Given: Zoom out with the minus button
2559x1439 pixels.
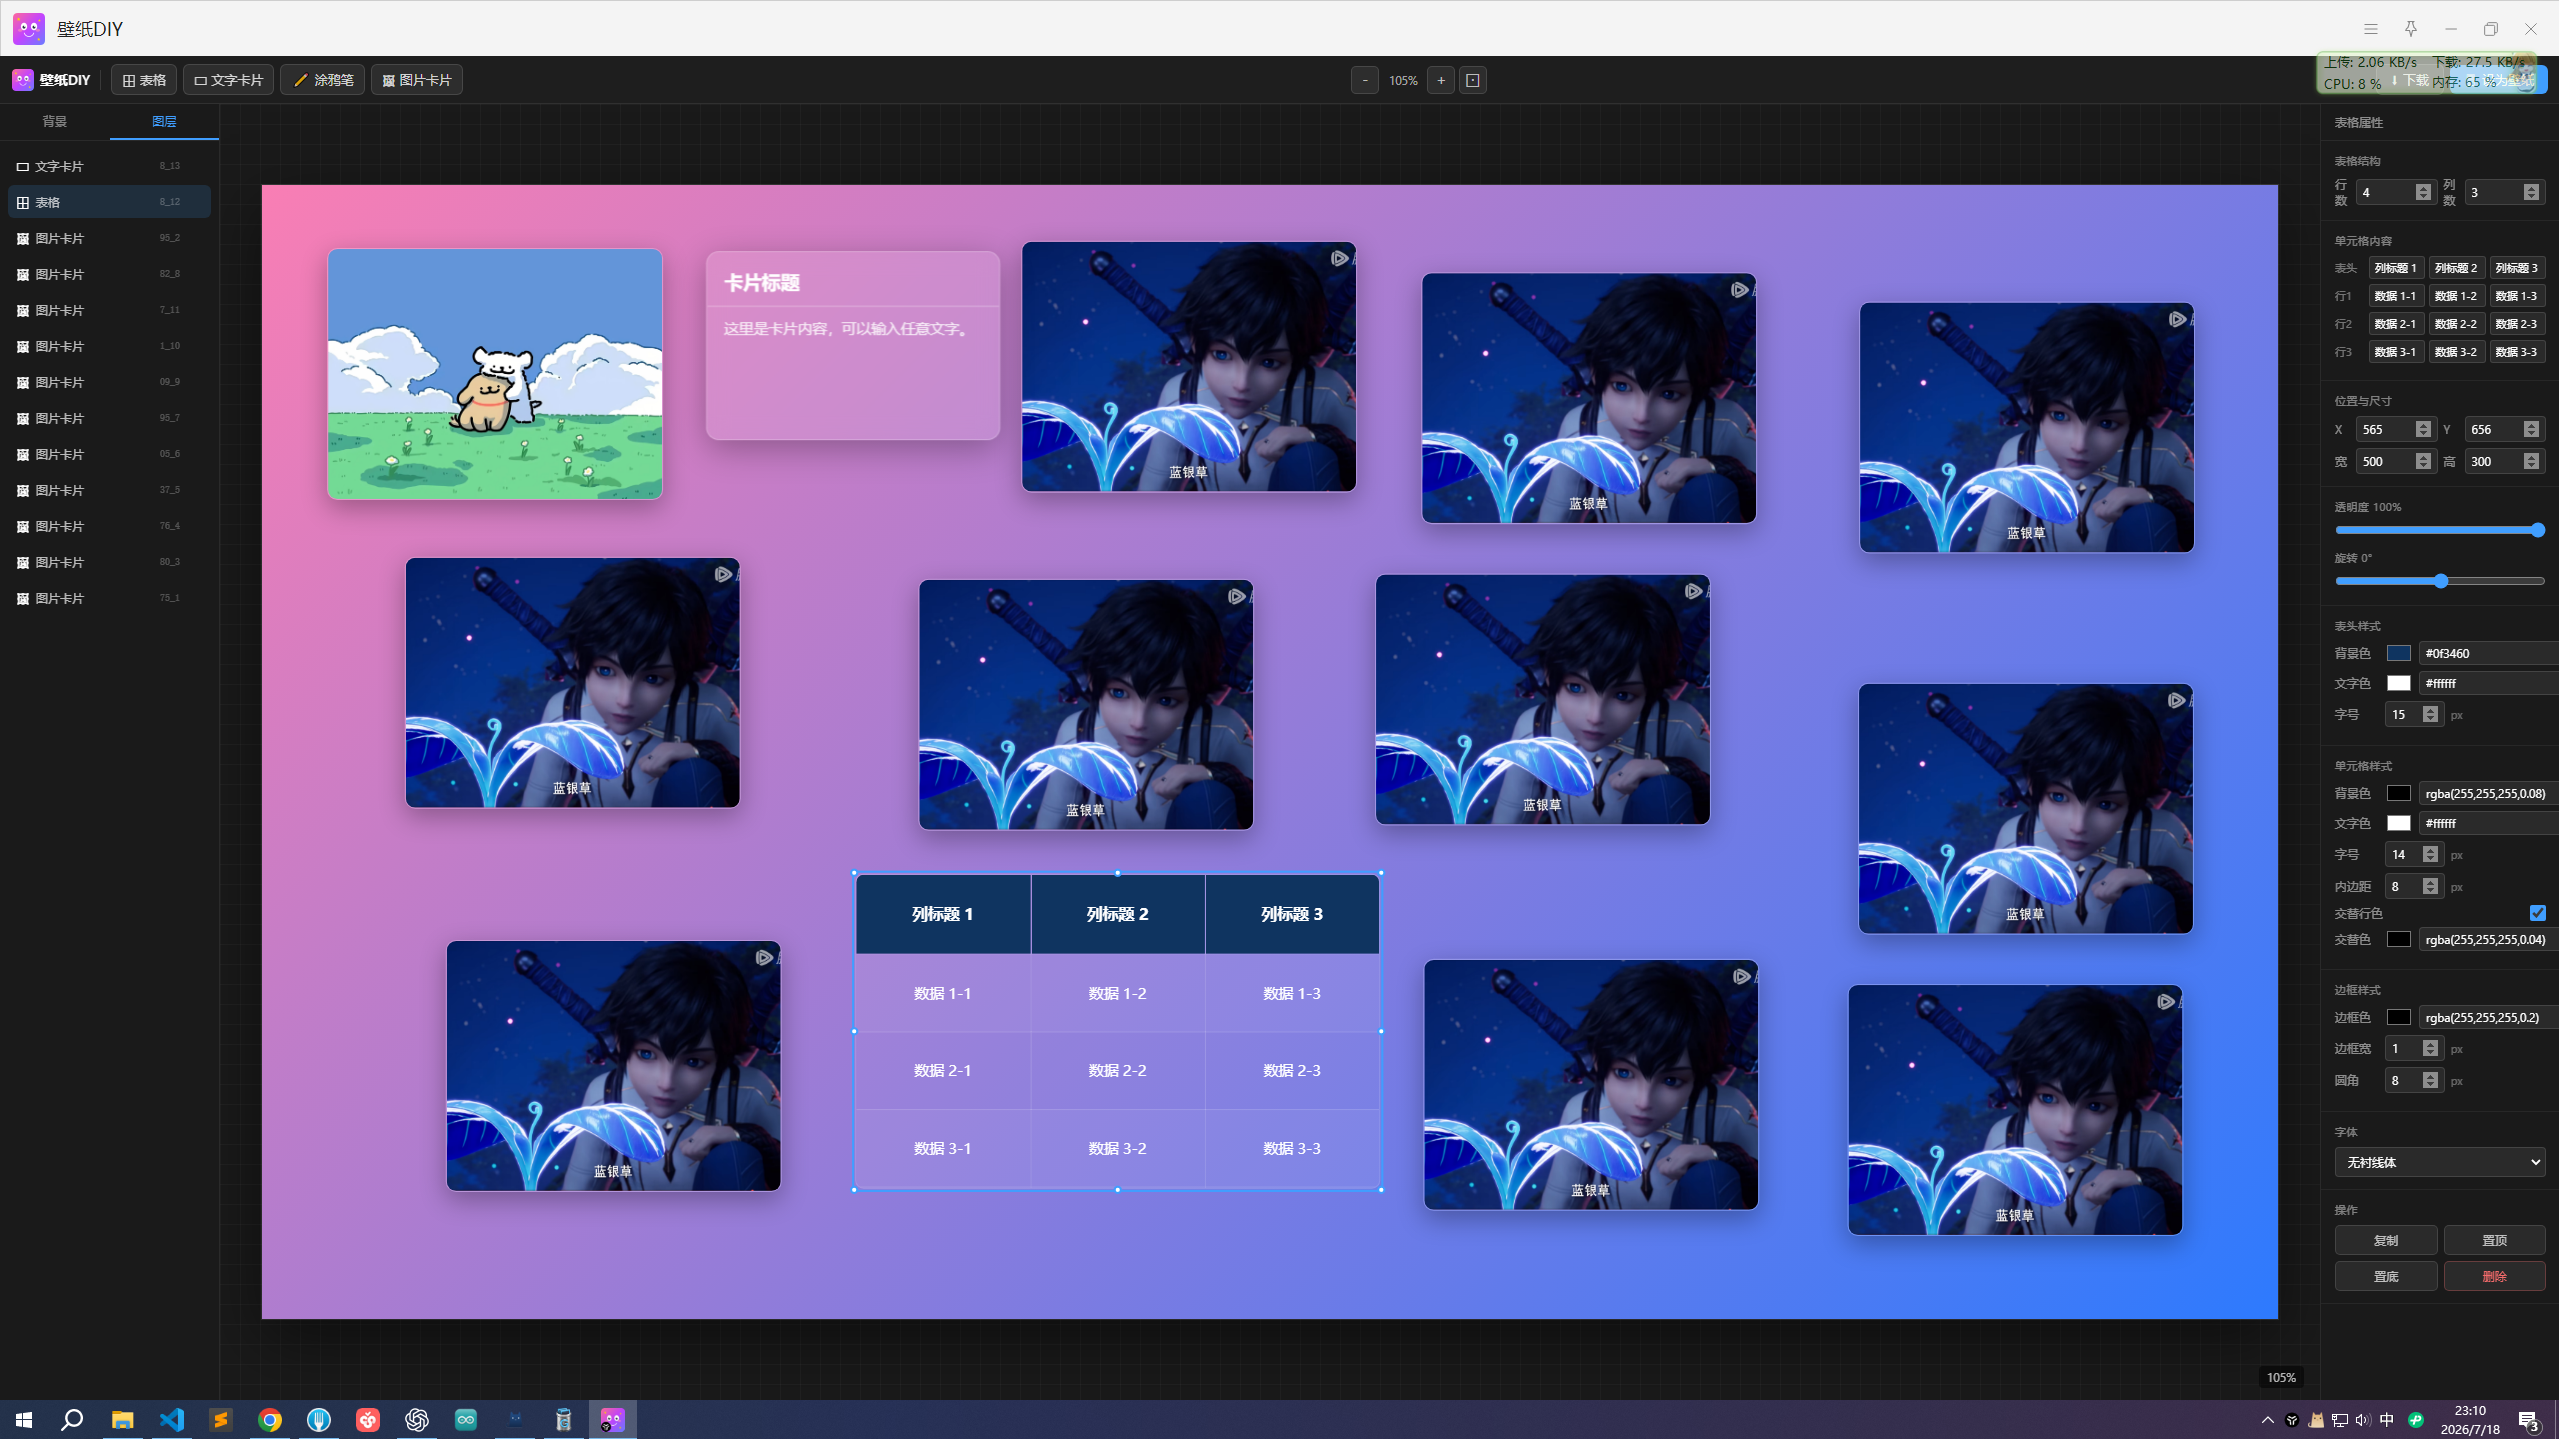Looking at the screenshot, I should [x=1365, y=80].
